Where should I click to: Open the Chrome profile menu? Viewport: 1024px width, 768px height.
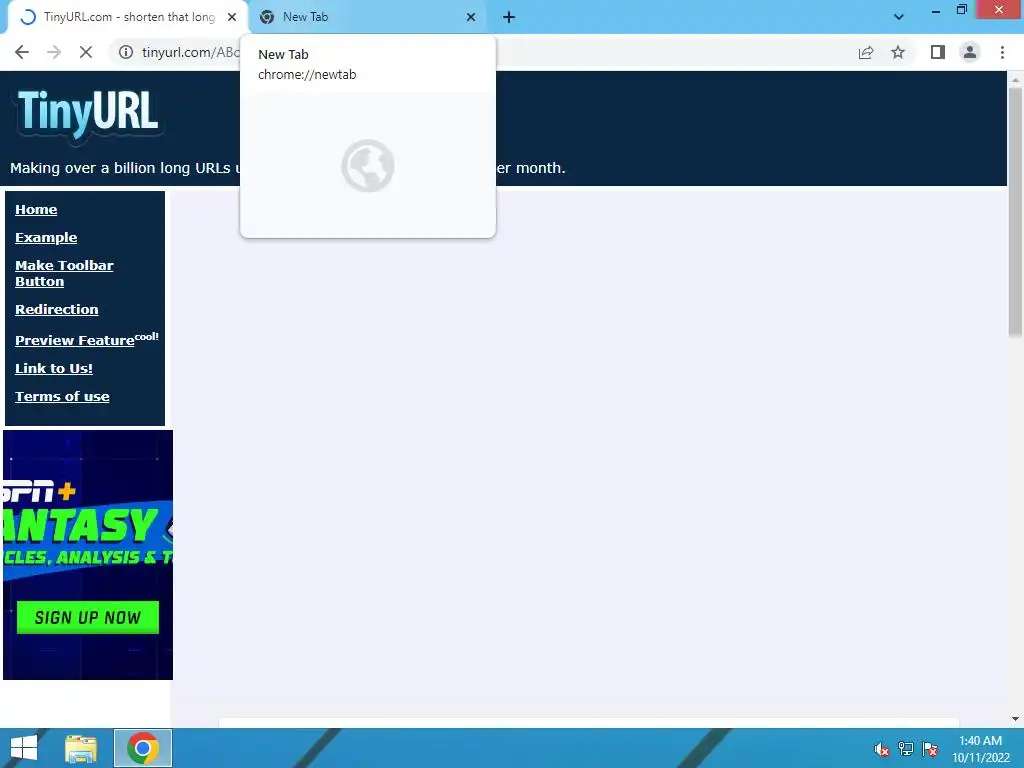click(970, 52)
